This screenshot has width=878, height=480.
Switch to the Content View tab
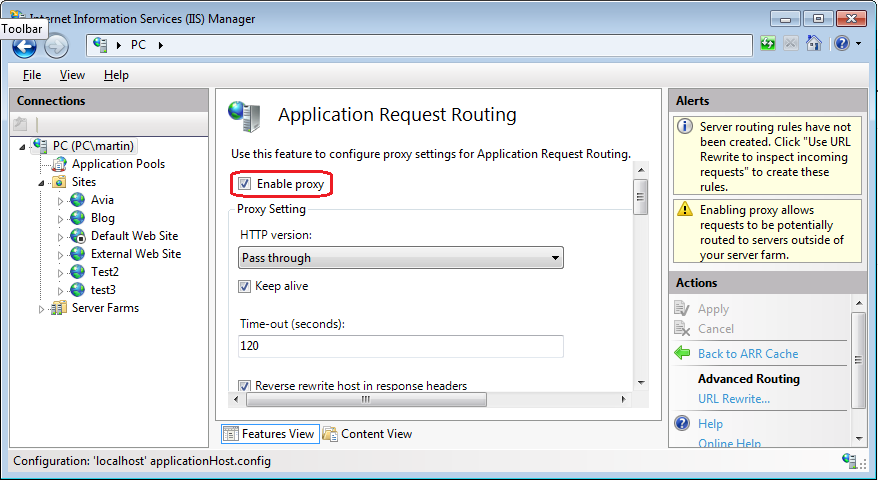coord(367,434)
